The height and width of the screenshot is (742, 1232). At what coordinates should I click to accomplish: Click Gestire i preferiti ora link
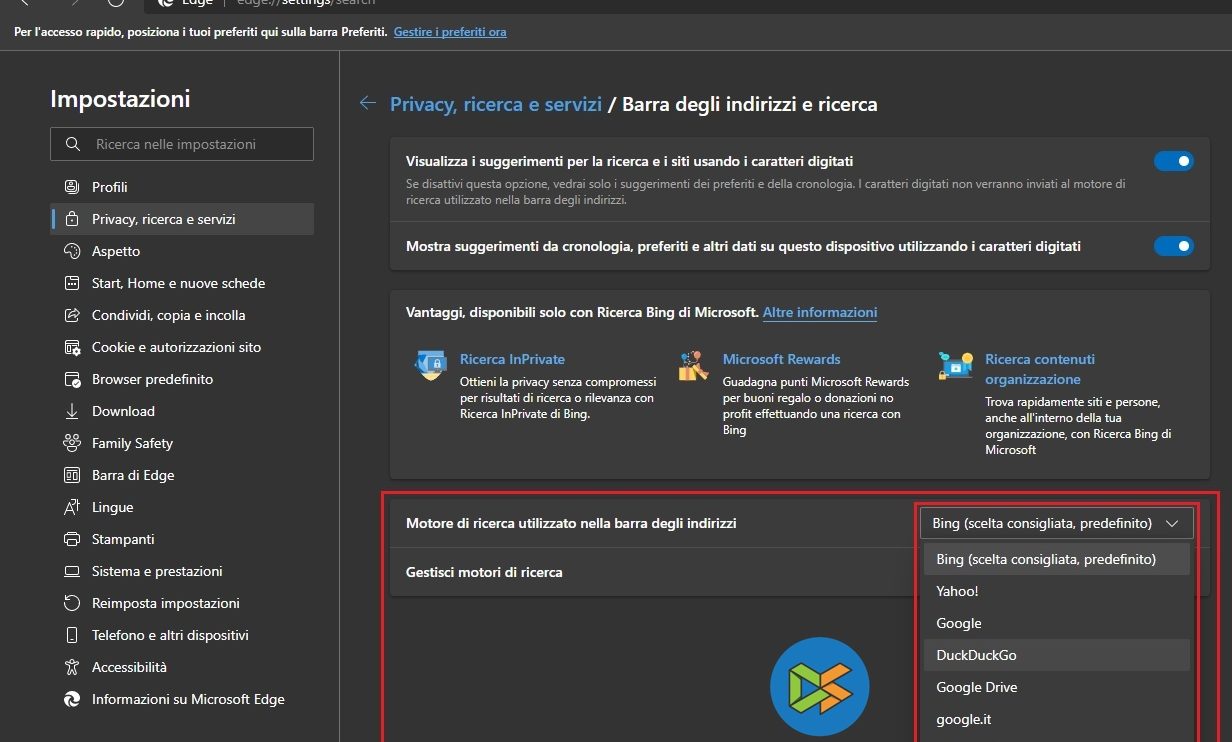pyautogui.click(x=450, y=32)
